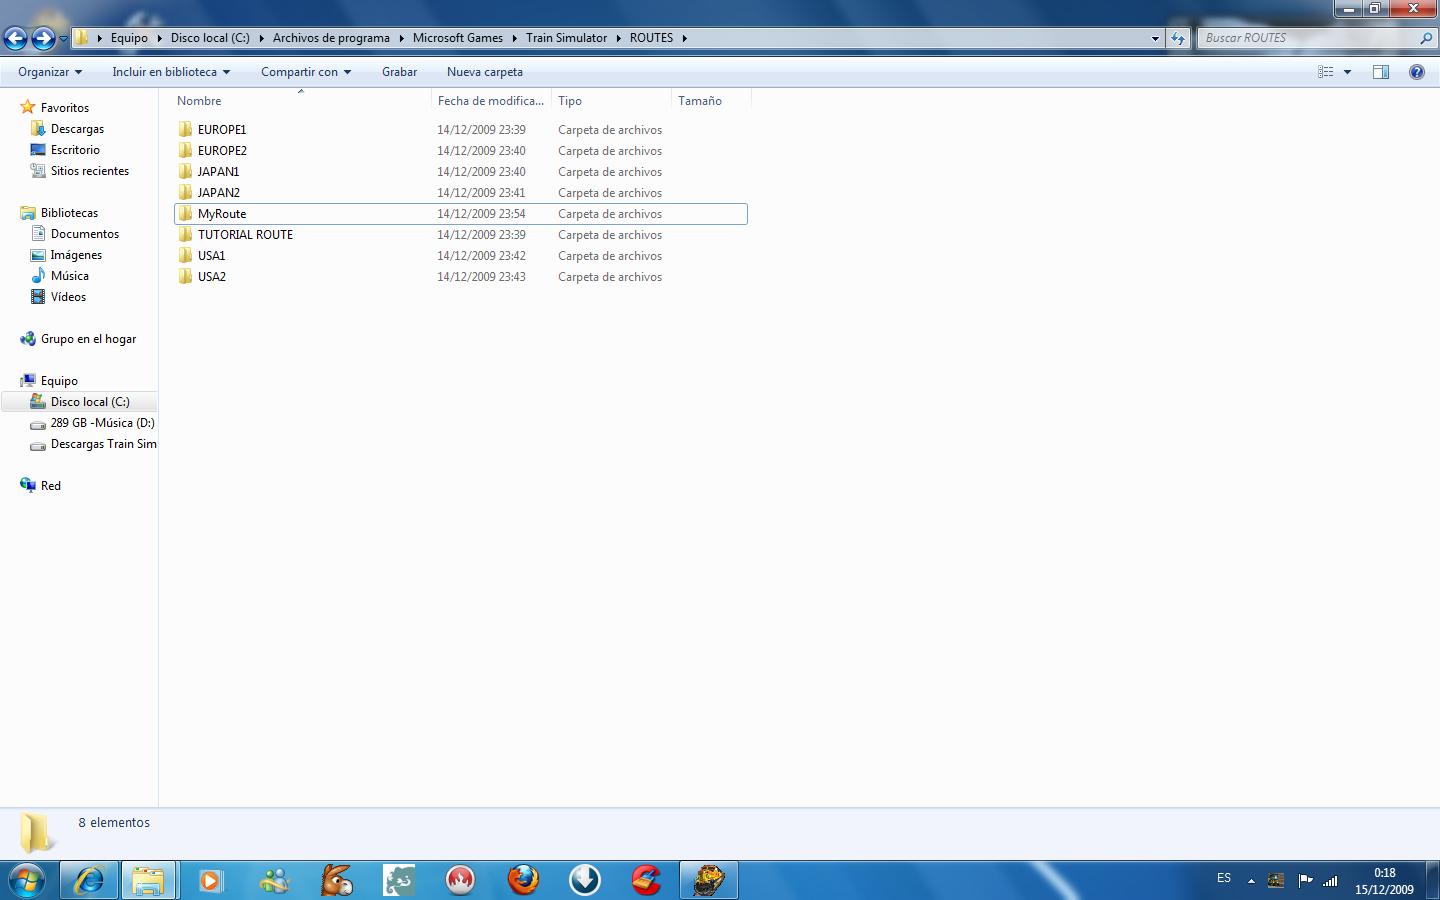
Task: Expand the view options dropdown arrow
Action: click(x=1347, y=72)
